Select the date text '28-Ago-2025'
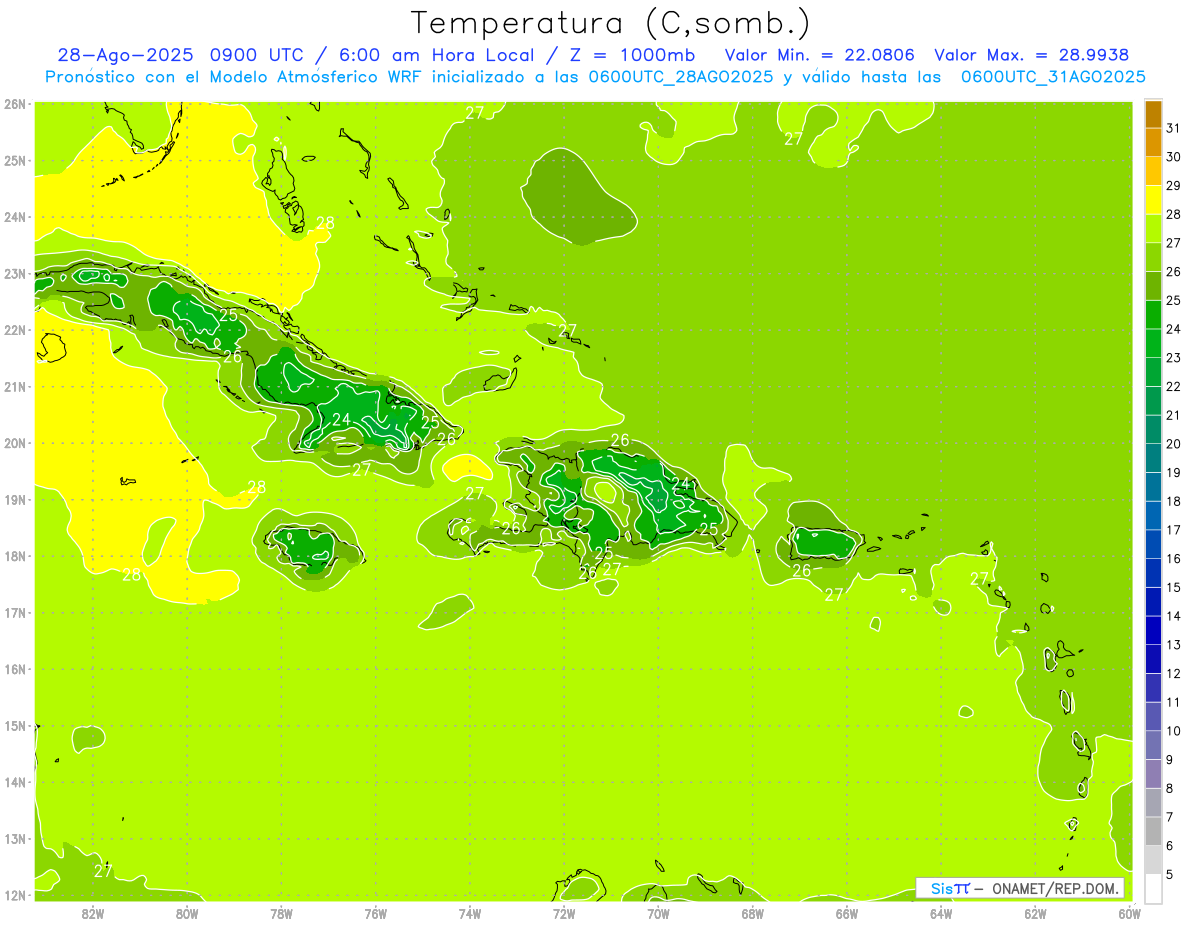The image size is (1200, 927). [125, 55]
